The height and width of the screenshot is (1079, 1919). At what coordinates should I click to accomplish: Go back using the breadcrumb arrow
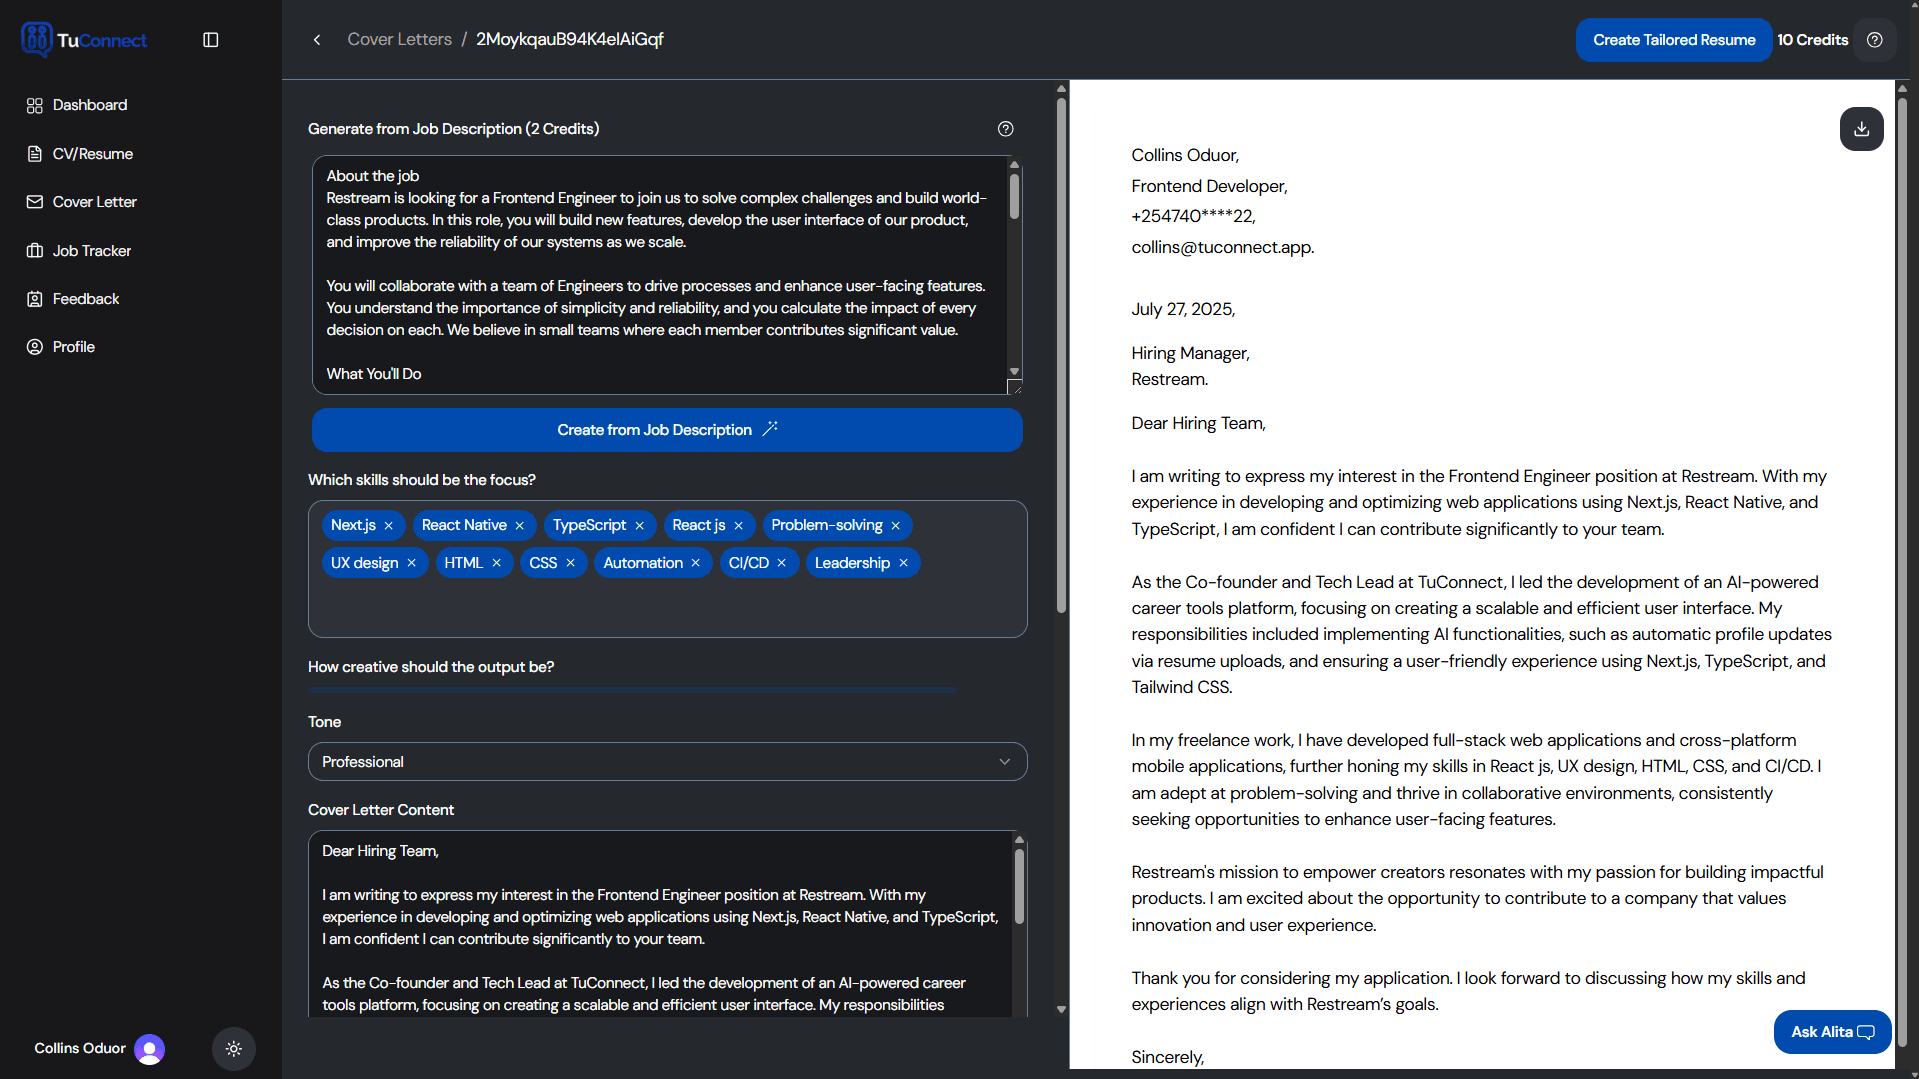pos(316,39)
